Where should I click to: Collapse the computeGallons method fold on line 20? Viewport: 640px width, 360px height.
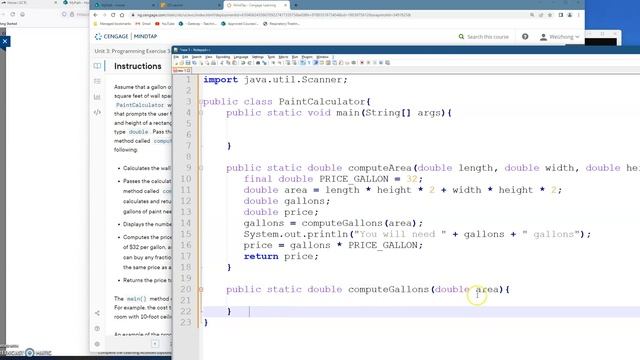point(200,289)
